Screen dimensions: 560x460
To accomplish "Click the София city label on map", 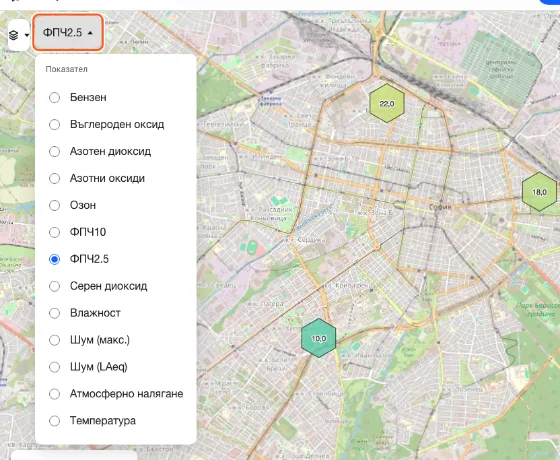I will [440, 207].
